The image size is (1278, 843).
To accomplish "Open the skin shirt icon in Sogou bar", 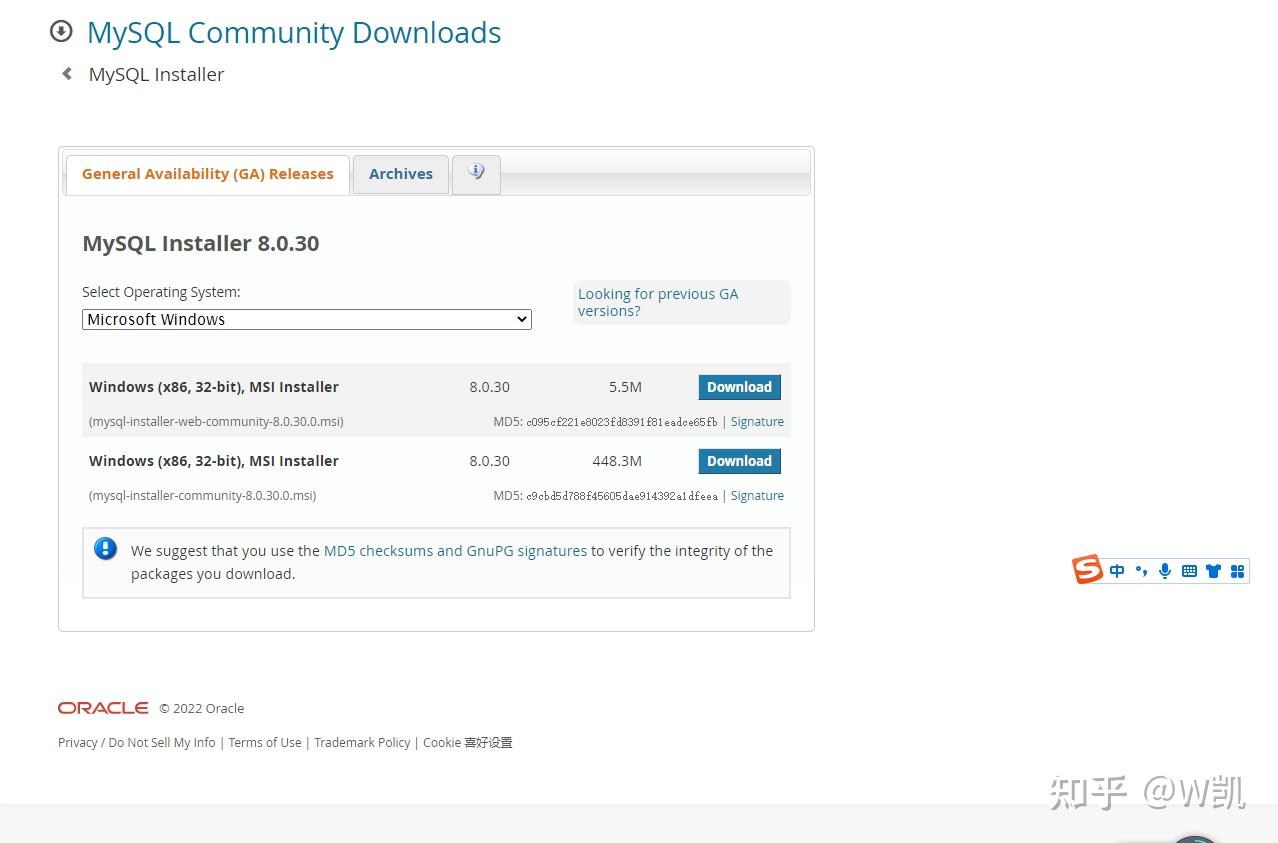I will pyautogui.click(x=1213, y=571).
